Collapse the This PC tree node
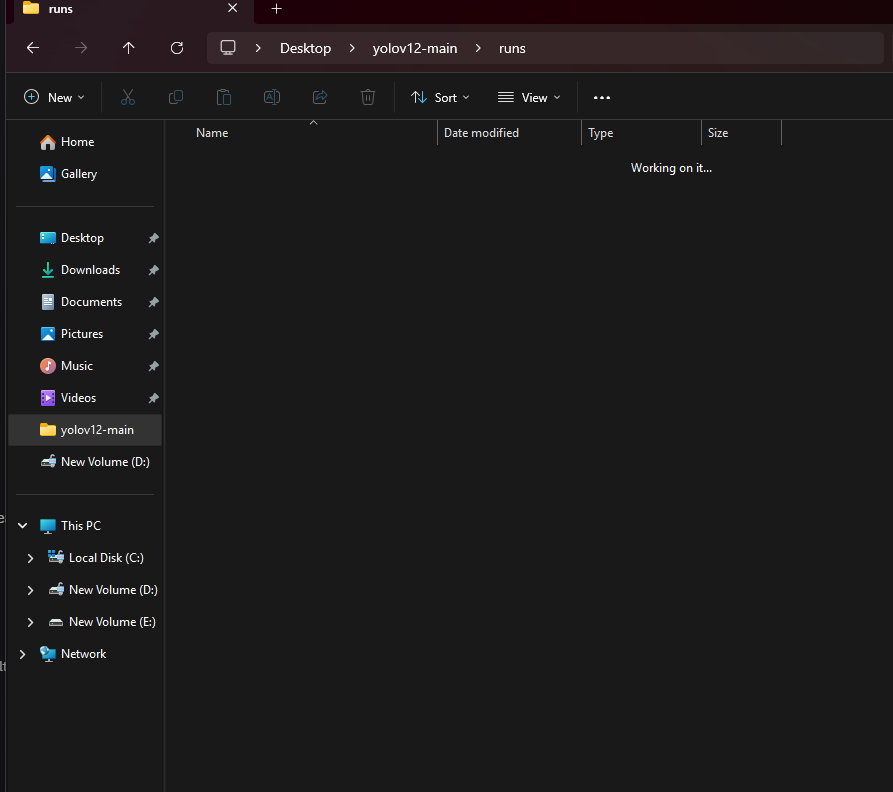This screenshot has width=893, height=792. (23, 525)
